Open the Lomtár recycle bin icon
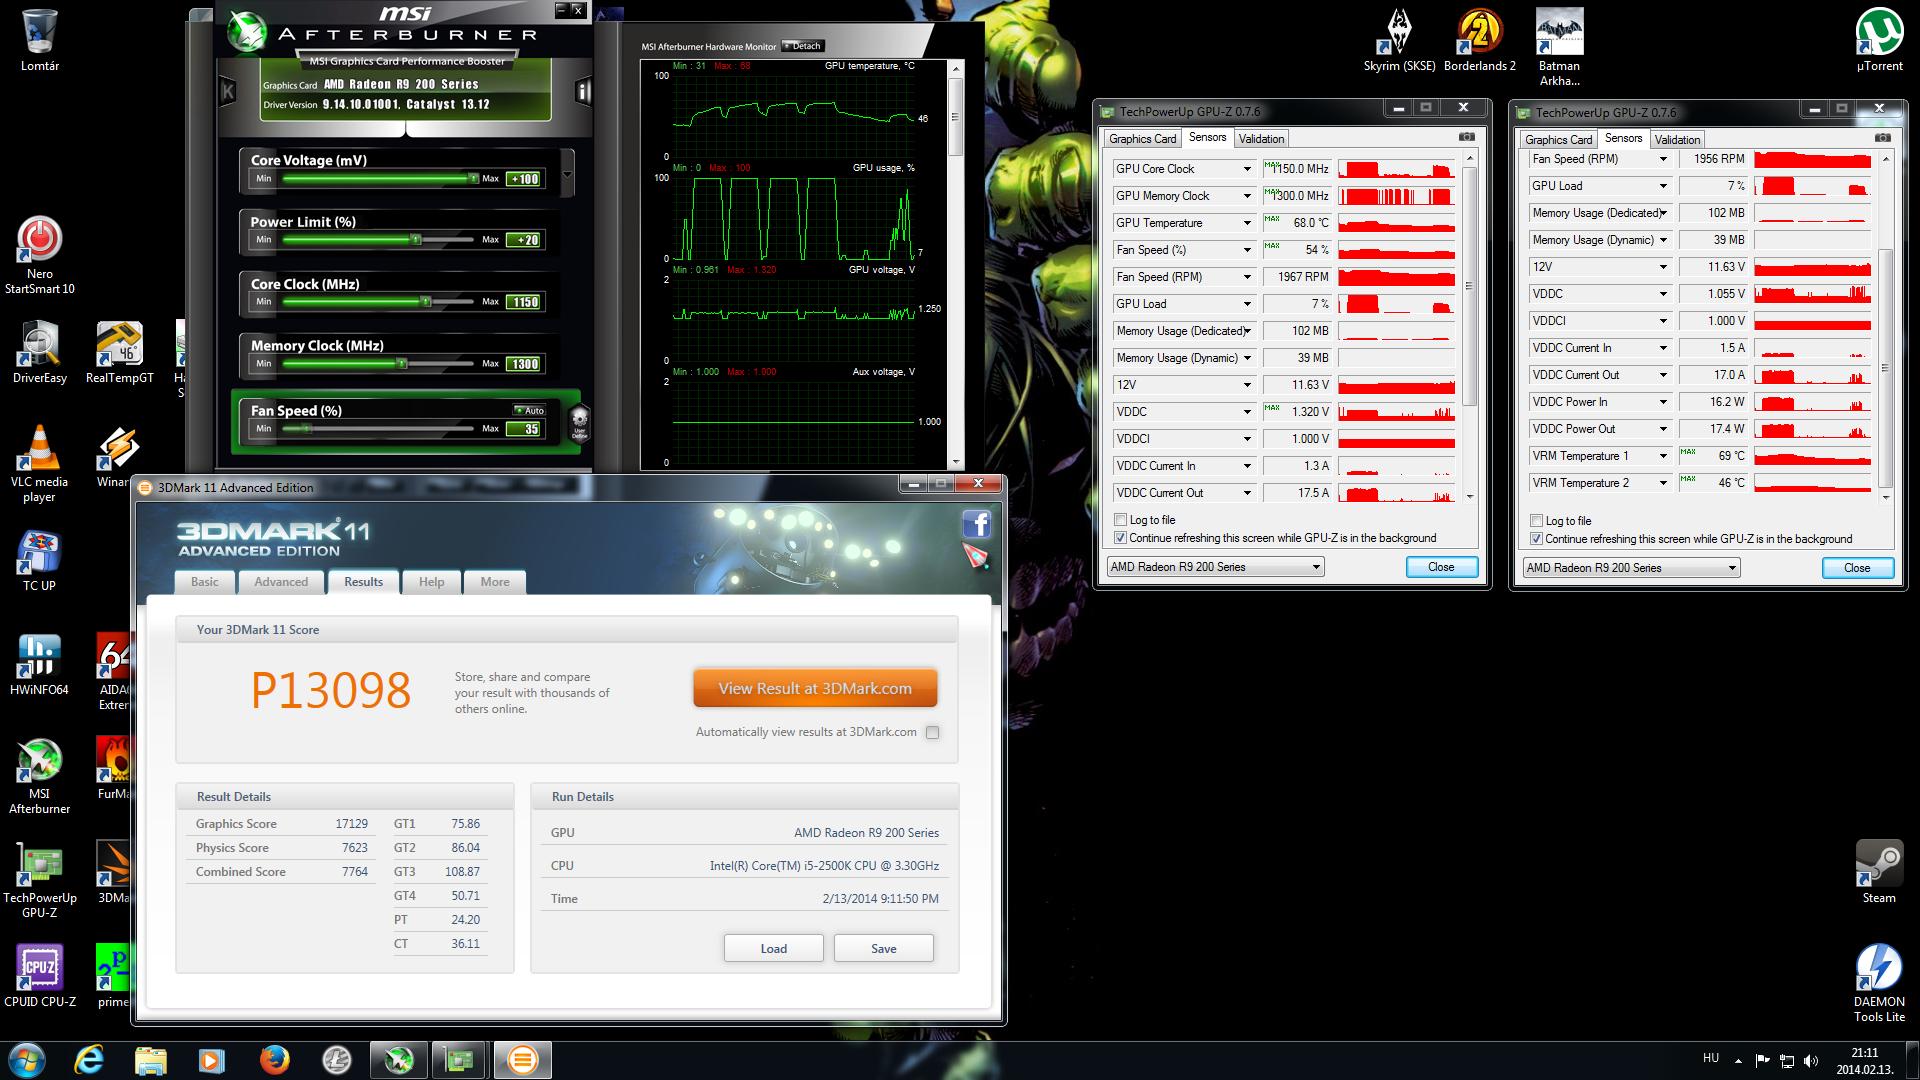The image size is (1920, 1080). point(40,40)
